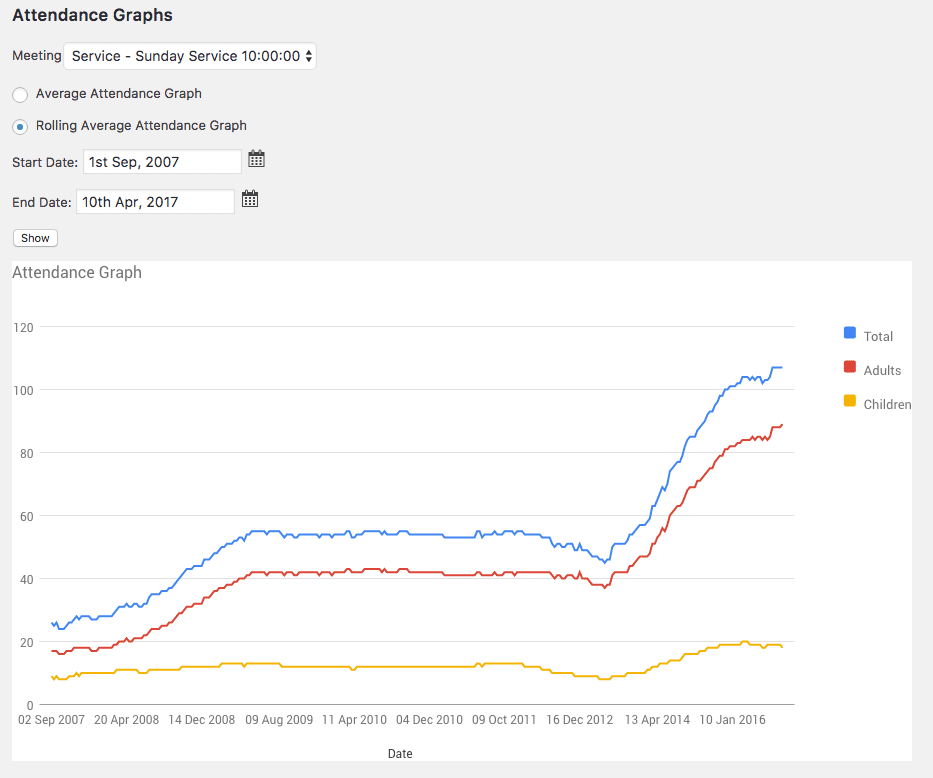
Task: Select the Rolling Average Attendance Graph option
Action: (20, 126)
